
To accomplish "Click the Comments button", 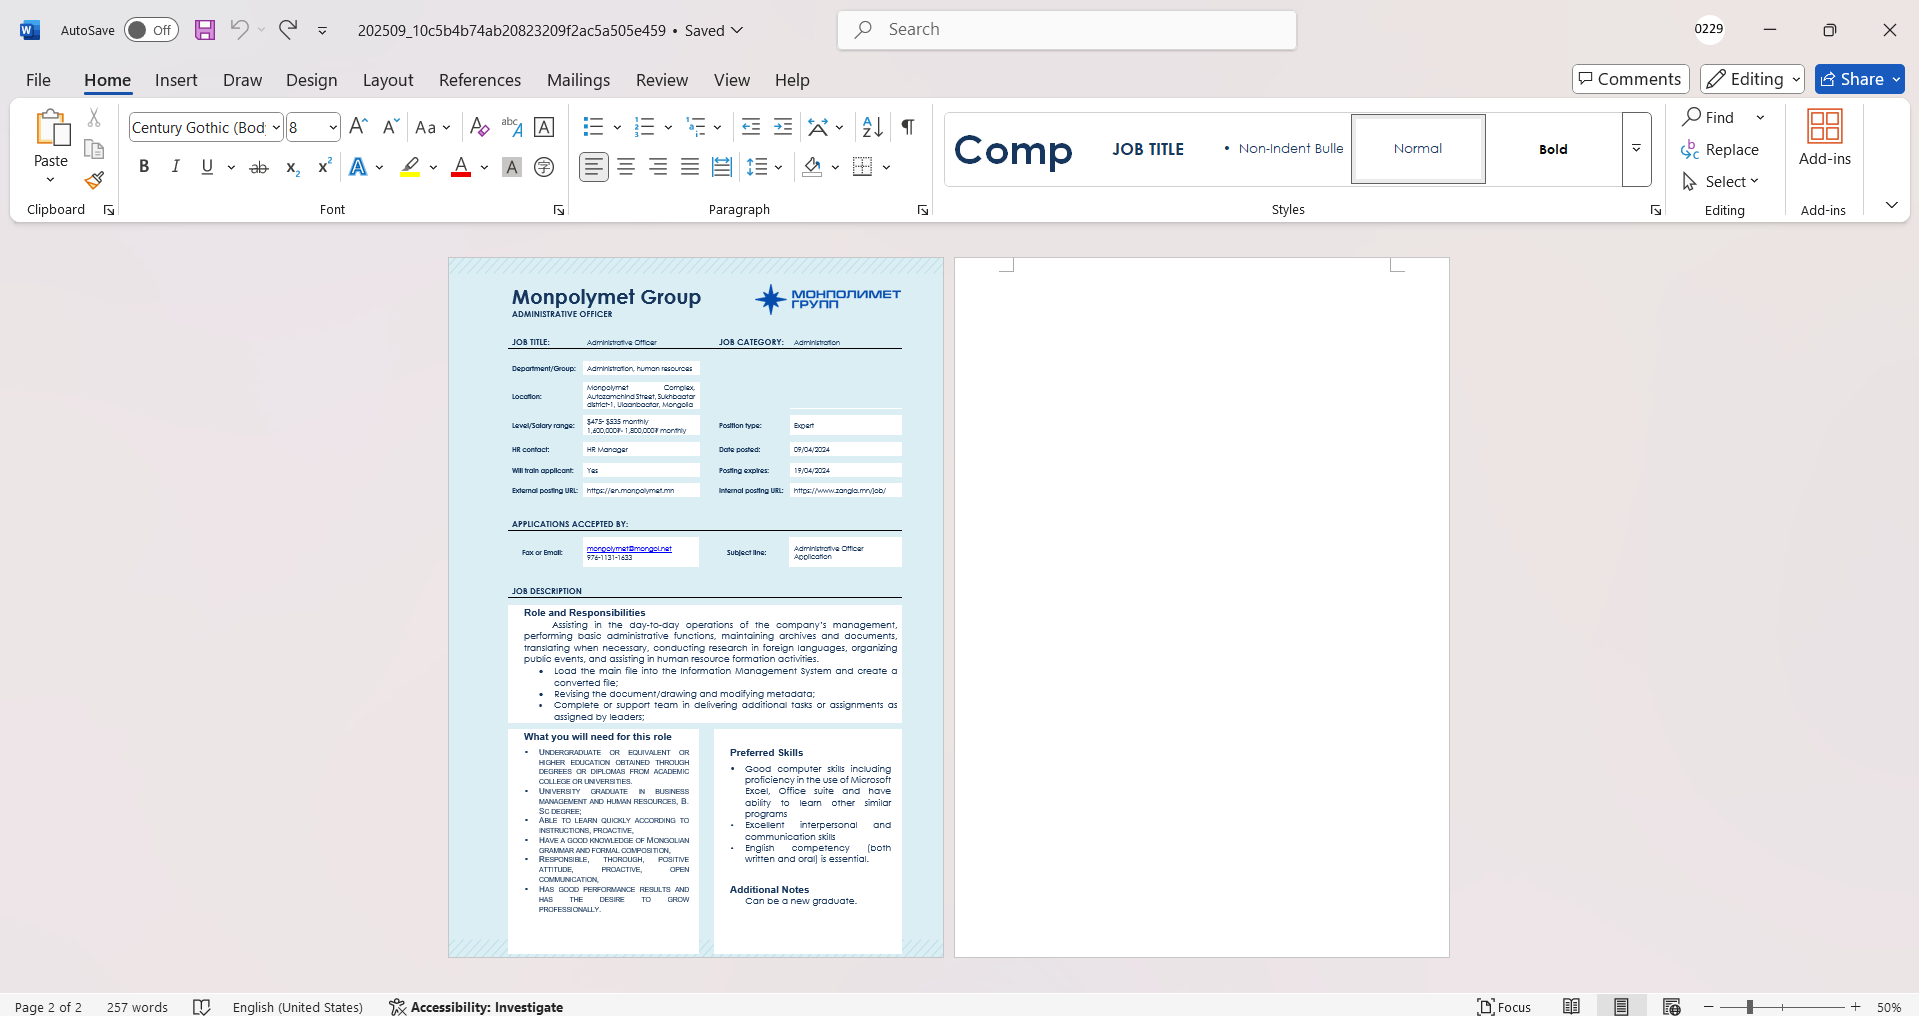I will click(1631, 79).
